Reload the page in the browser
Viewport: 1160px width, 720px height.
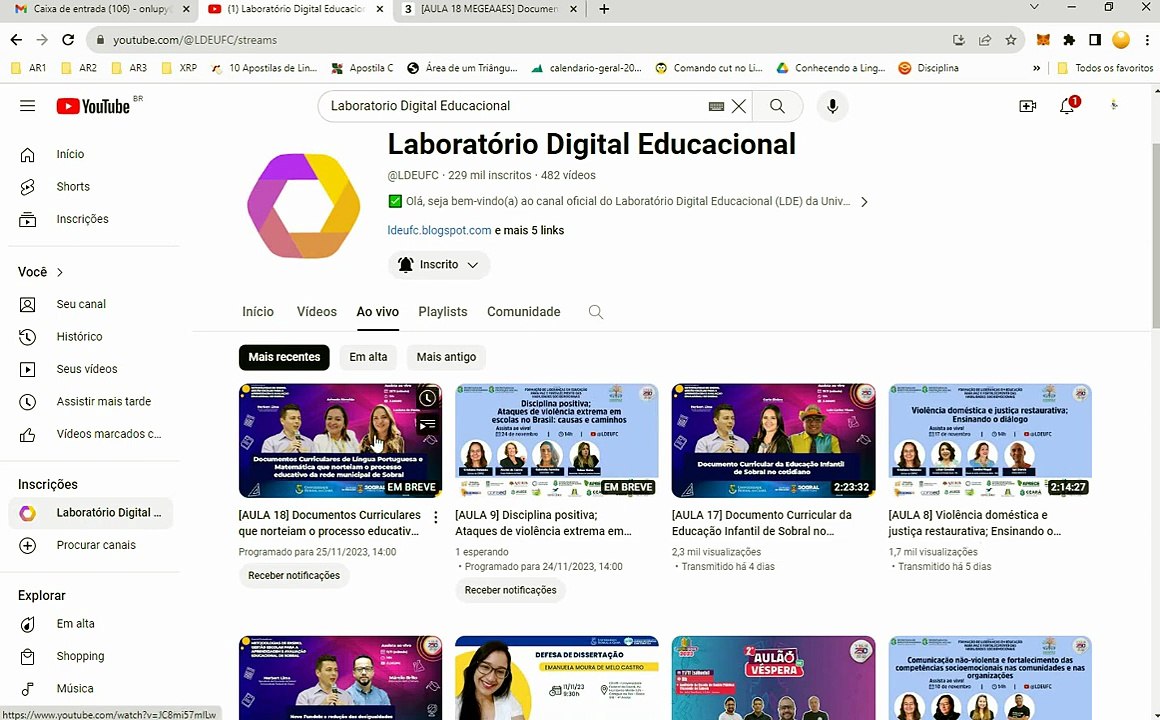coord(68,40)
